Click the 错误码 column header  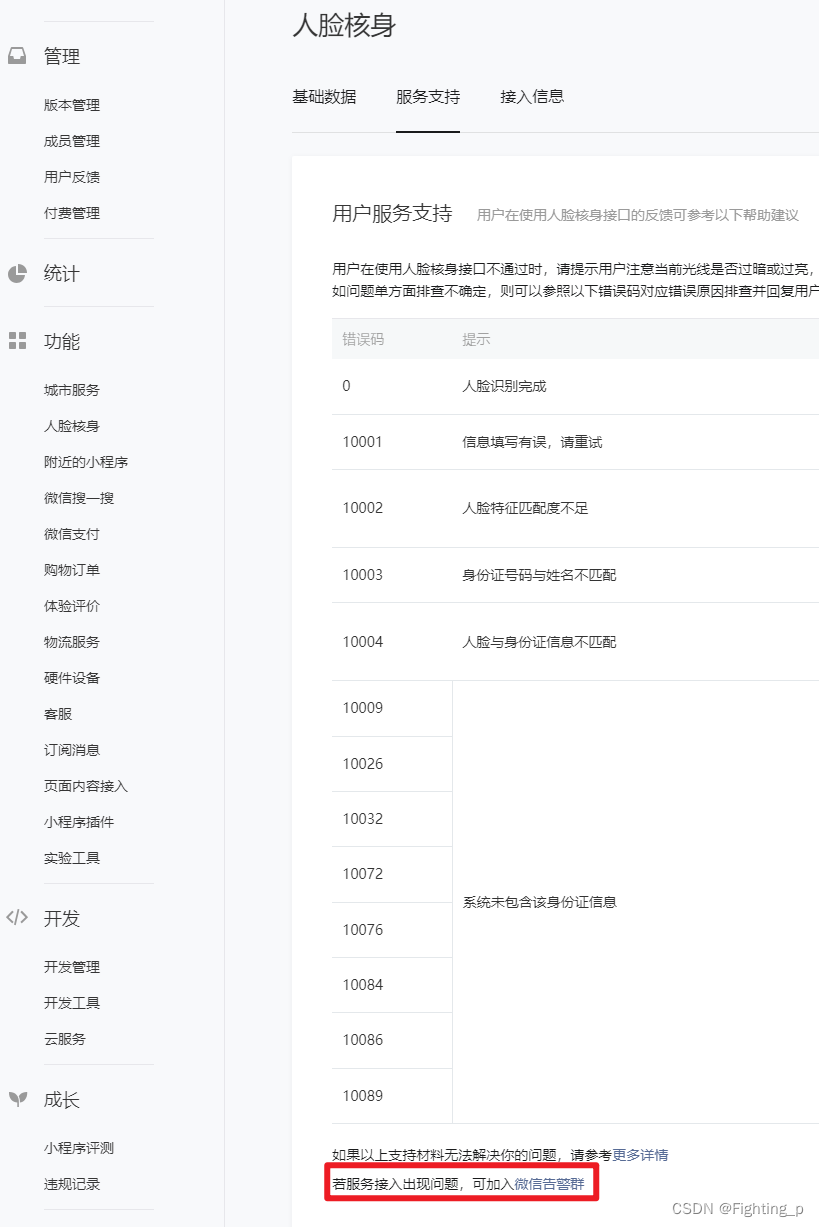pyautogui.click(x=363, y=339)
